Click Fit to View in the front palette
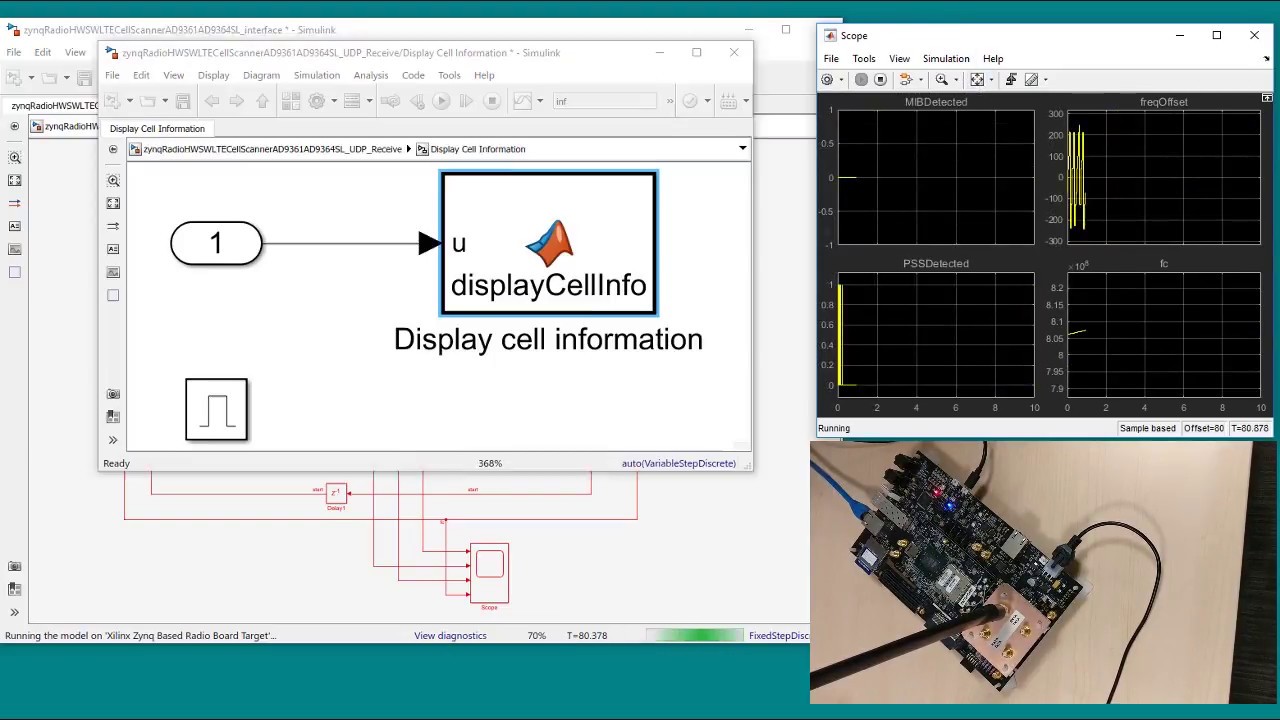 (113, 203)
